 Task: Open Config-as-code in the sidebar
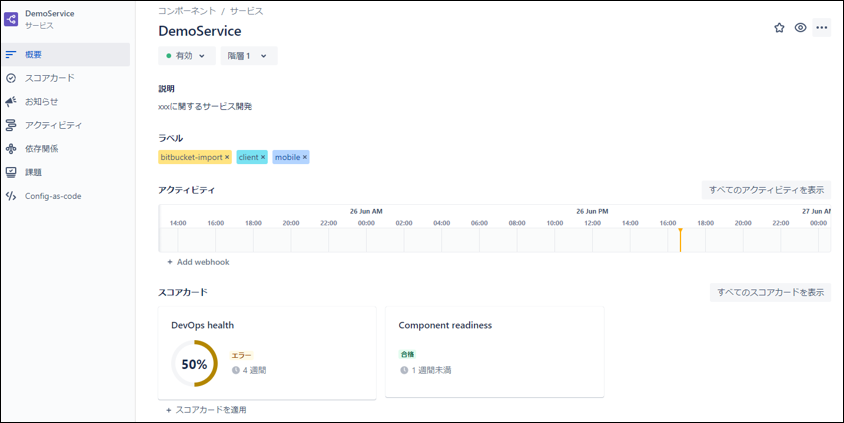[65, 196]
